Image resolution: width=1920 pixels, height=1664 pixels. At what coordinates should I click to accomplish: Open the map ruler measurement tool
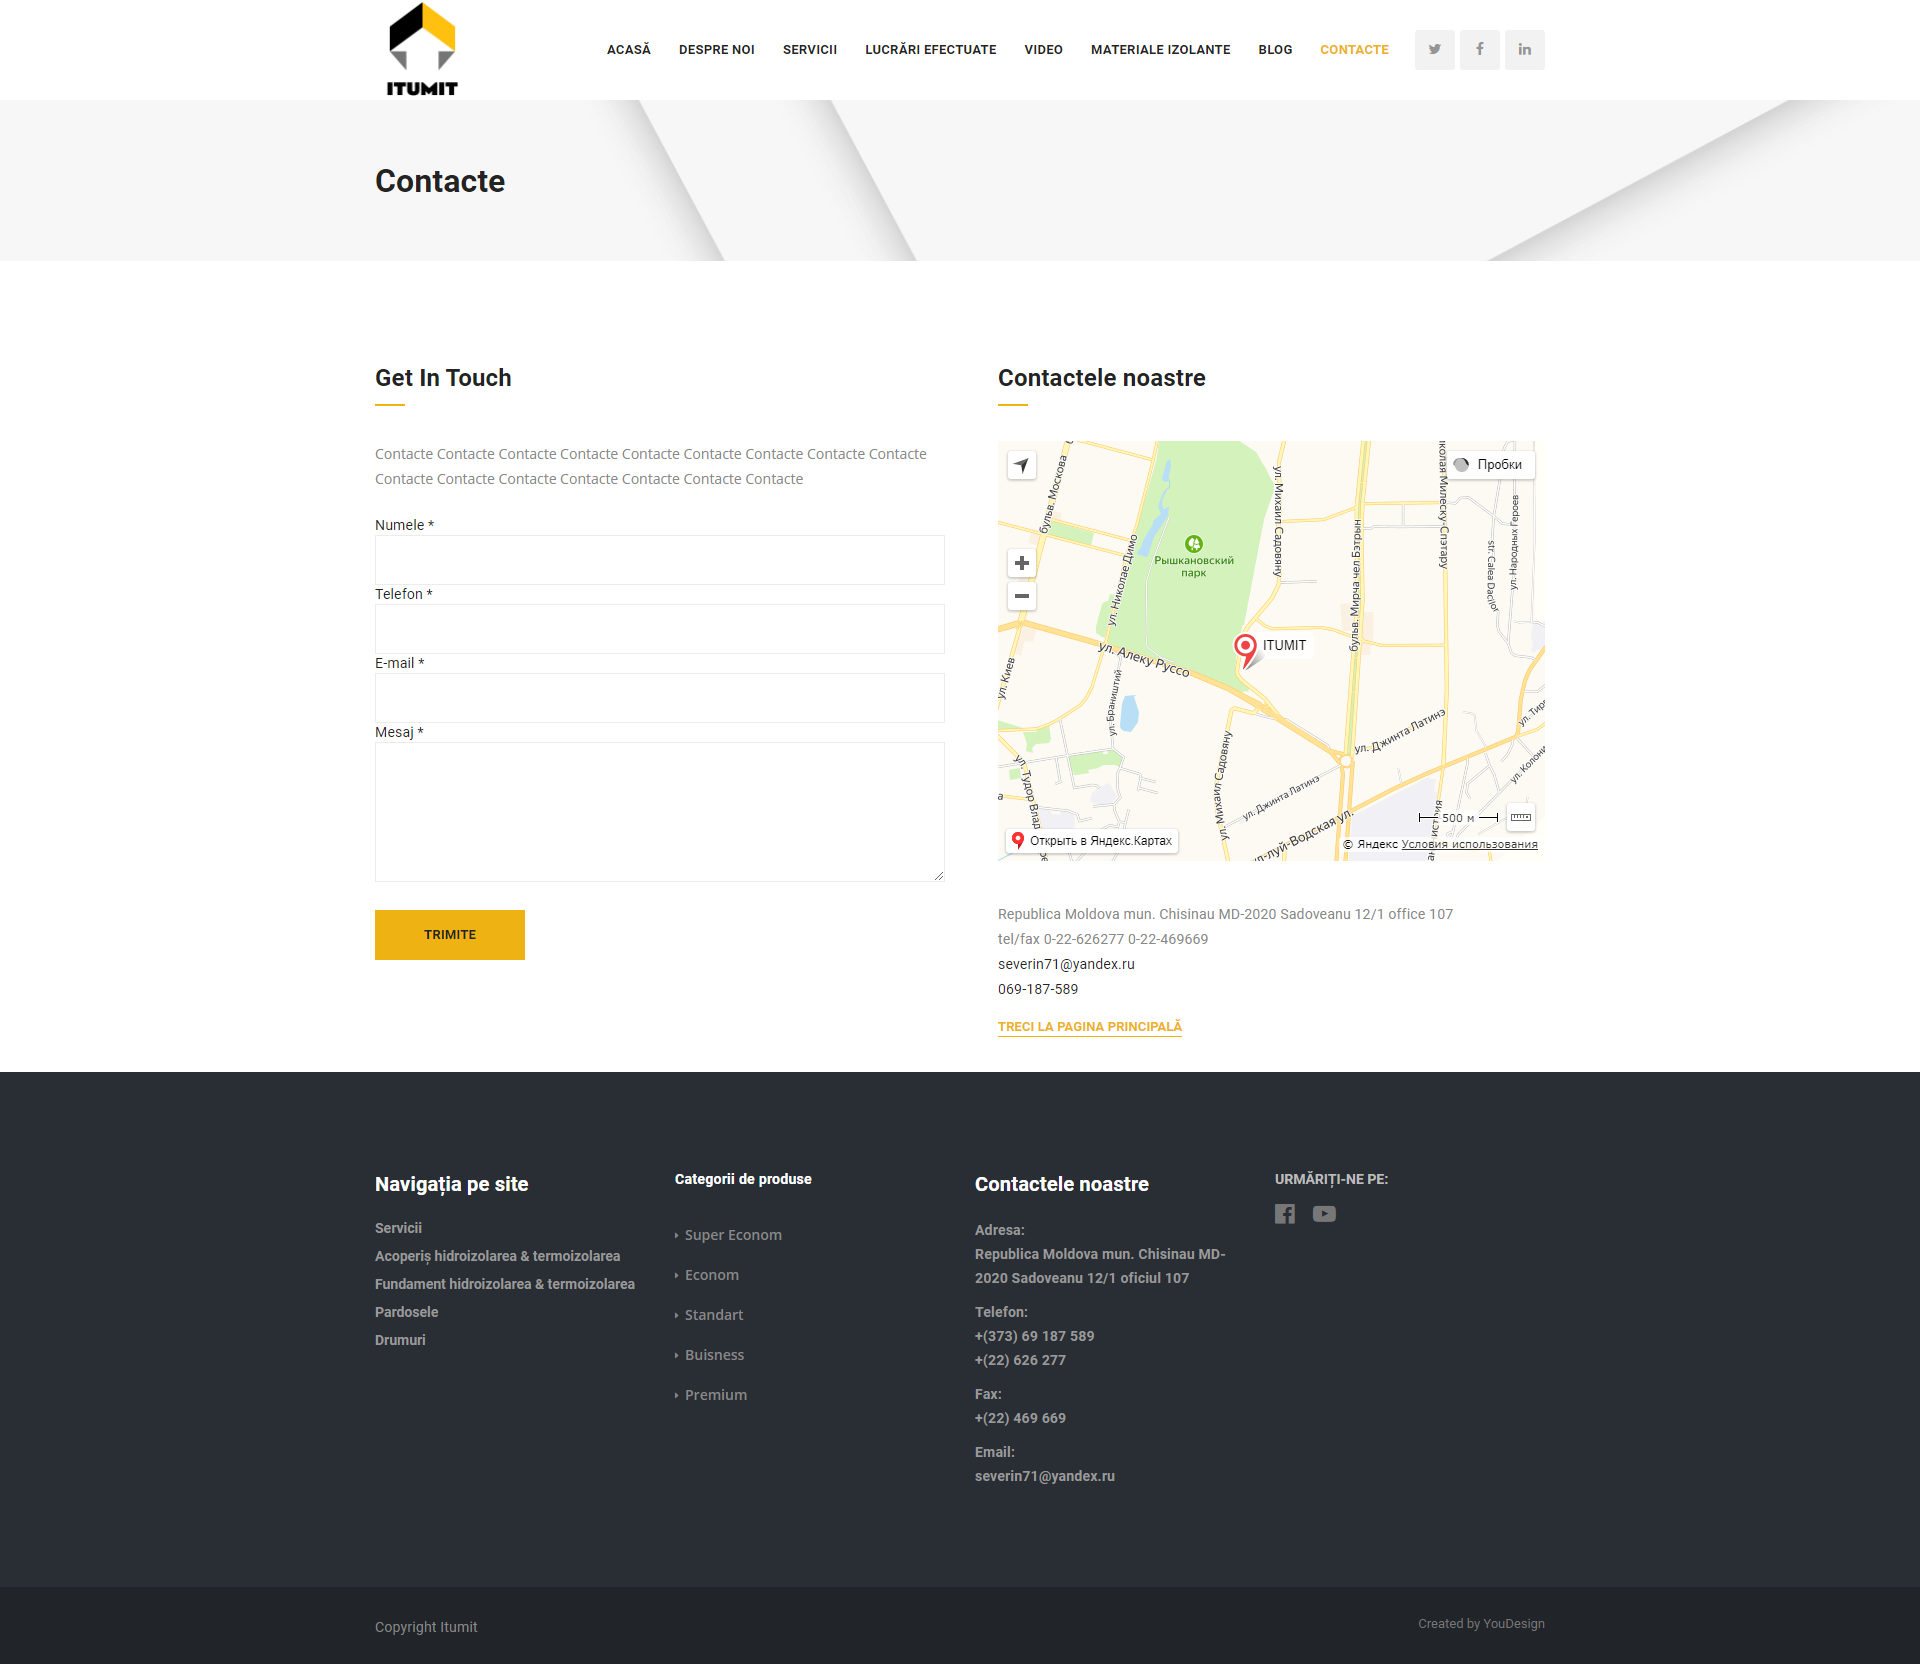click(x=1520, y=817)
